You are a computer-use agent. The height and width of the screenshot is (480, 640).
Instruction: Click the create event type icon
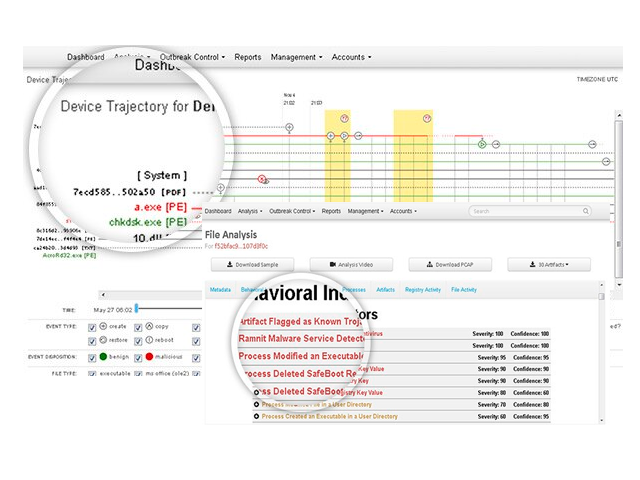[x=103, y=327]
